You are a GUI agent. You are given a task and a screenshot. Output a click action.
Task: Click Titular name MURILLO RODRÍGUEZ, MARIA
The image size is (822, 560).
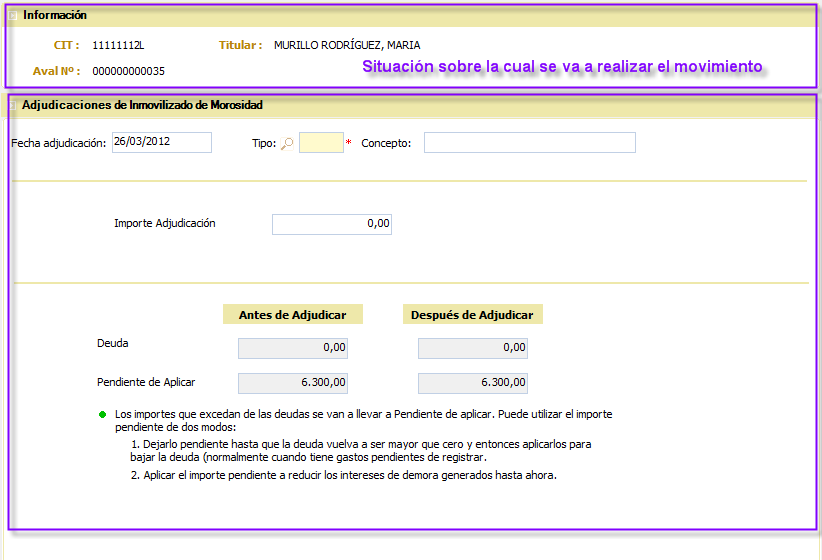347,45
